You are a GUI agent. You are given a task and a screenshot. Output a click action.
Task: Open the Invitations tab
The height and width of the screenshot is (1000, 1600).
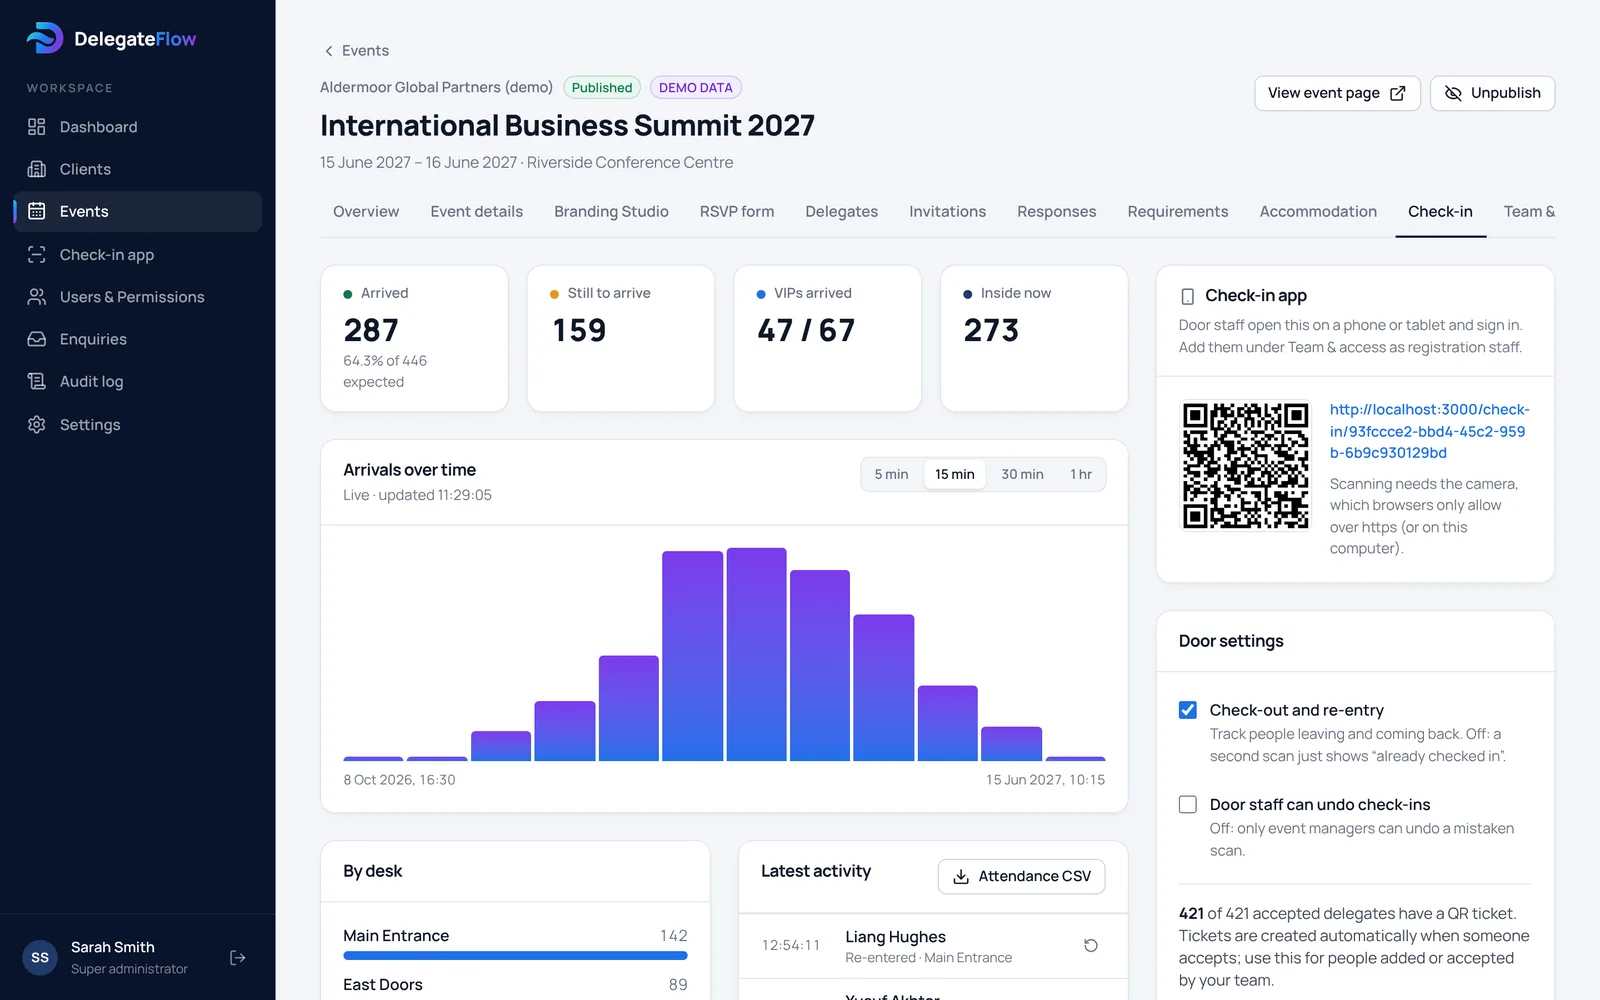pyautogui.click(x=947, y=212)
